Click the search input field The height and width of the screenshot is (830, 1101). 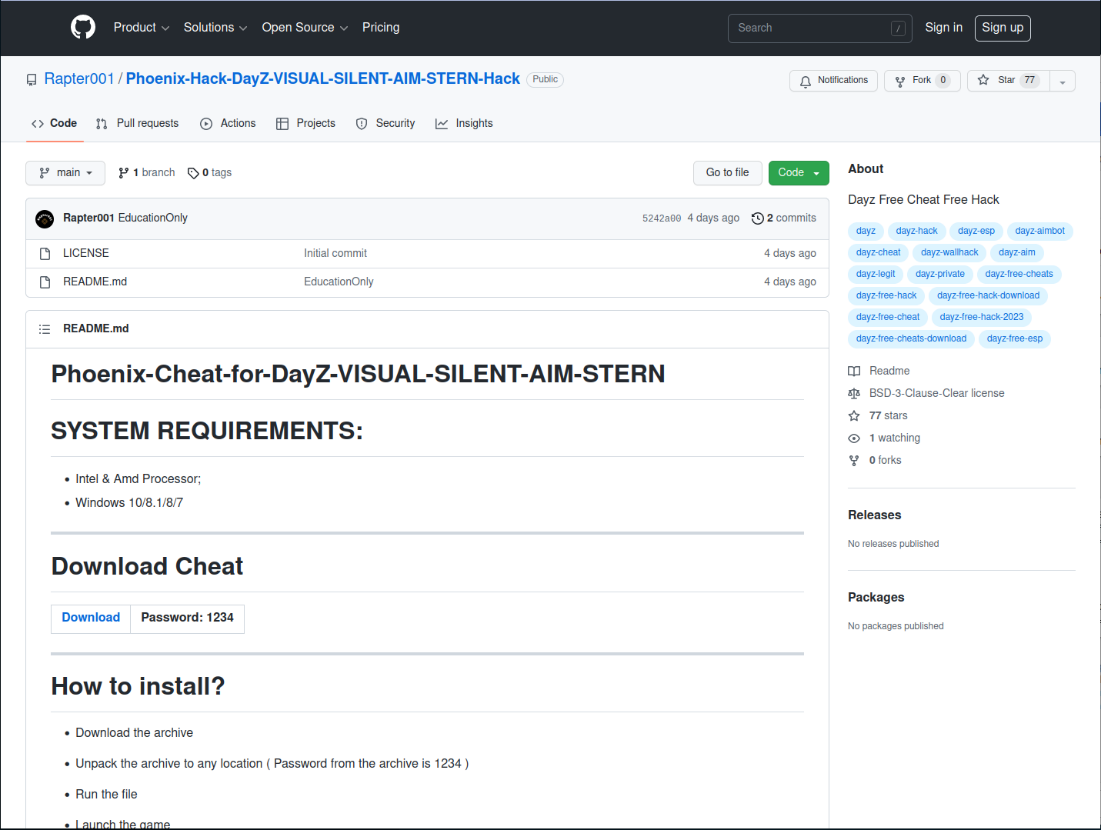(819, 28)
